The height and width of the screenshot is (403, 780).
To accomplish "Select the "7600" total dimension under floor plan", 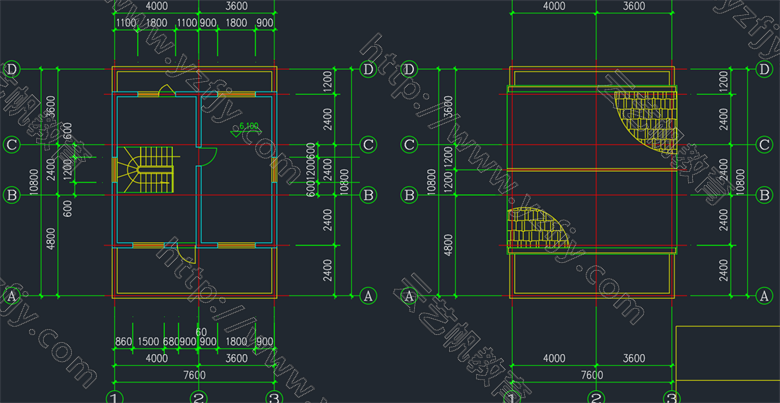I will pos(195,375).
